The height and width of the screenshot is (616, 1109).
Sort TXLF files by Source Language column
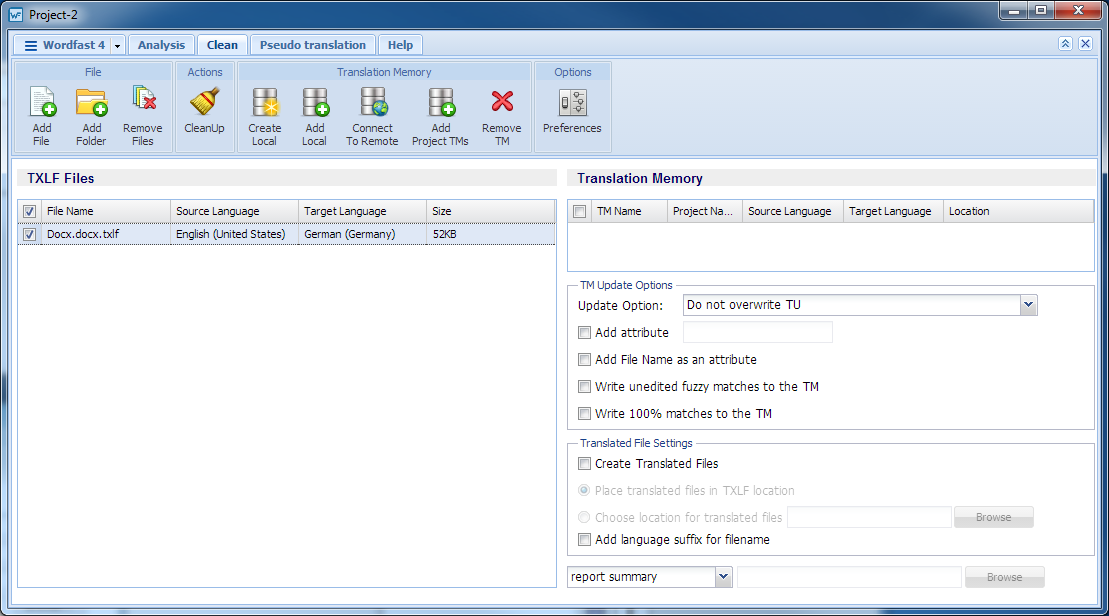(234, 211)
